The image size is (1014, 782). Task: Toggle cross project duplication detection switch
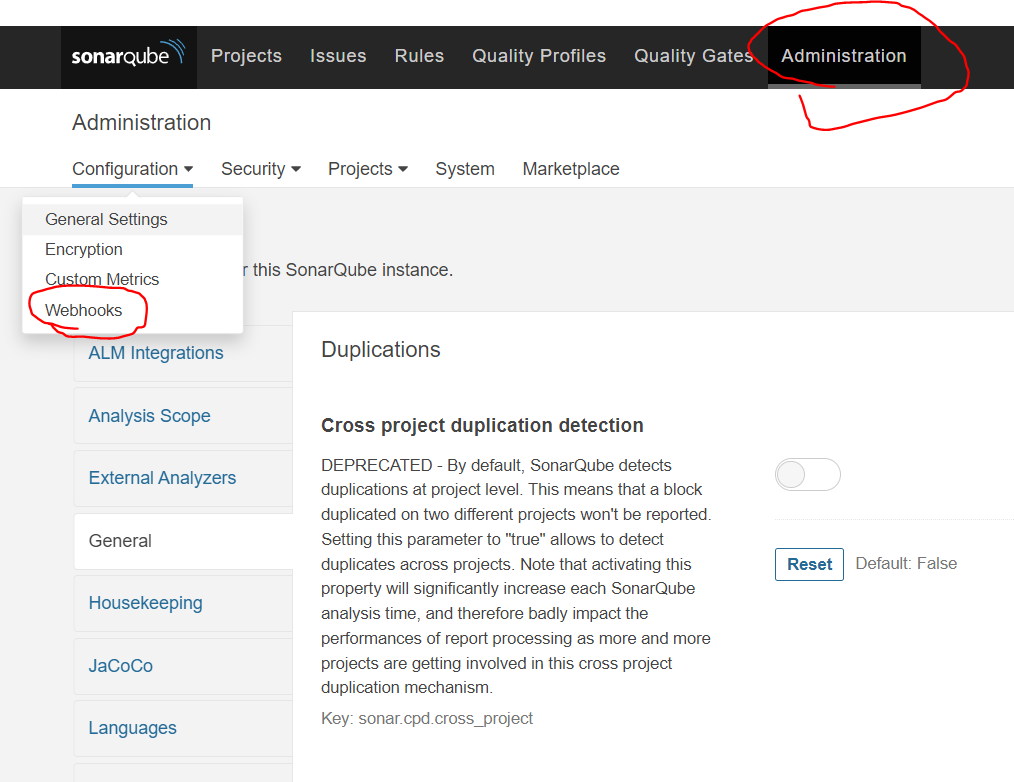(x=808, y=475)
